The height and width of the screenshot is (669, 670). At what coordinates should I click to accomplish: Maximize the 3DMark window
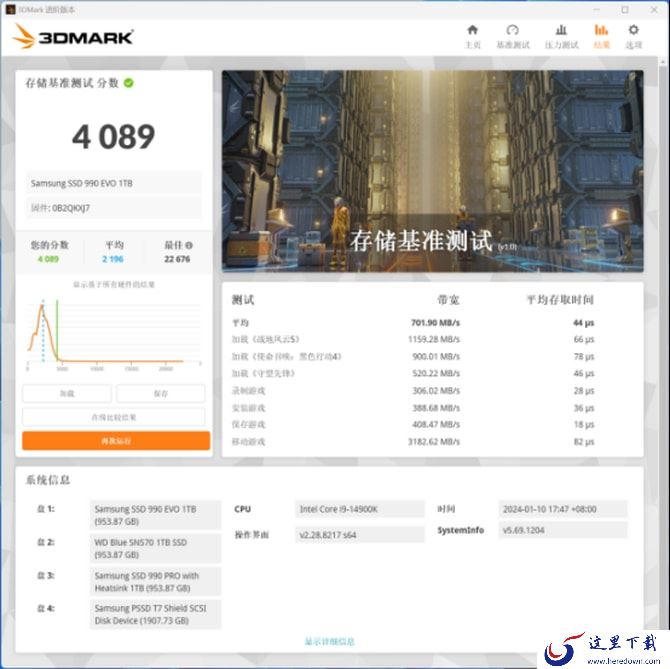click(625, 9)
